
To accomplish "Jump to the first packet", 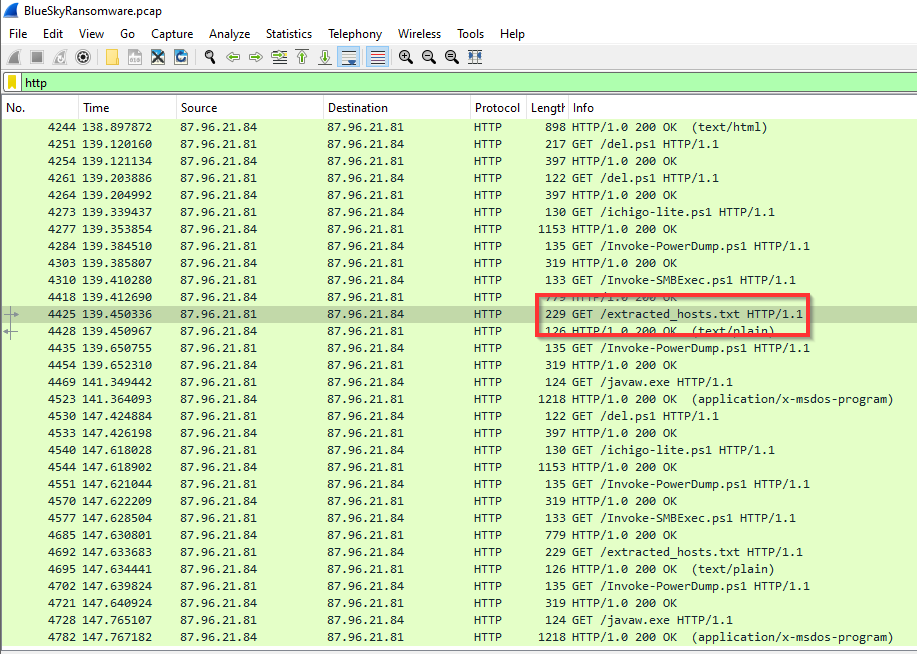I will click(301, 57).
